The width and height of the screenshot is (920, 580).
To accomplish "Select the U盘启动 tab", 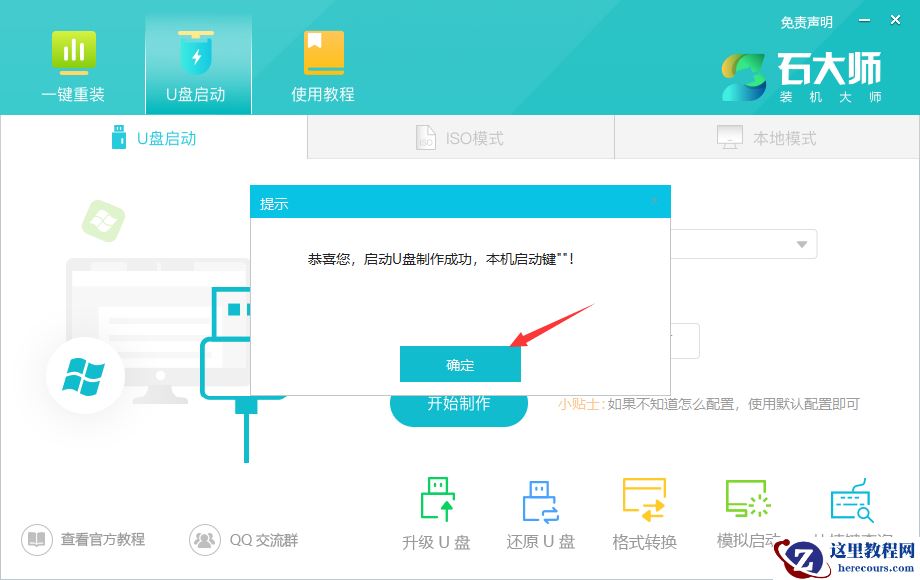I will coord(155,137).
